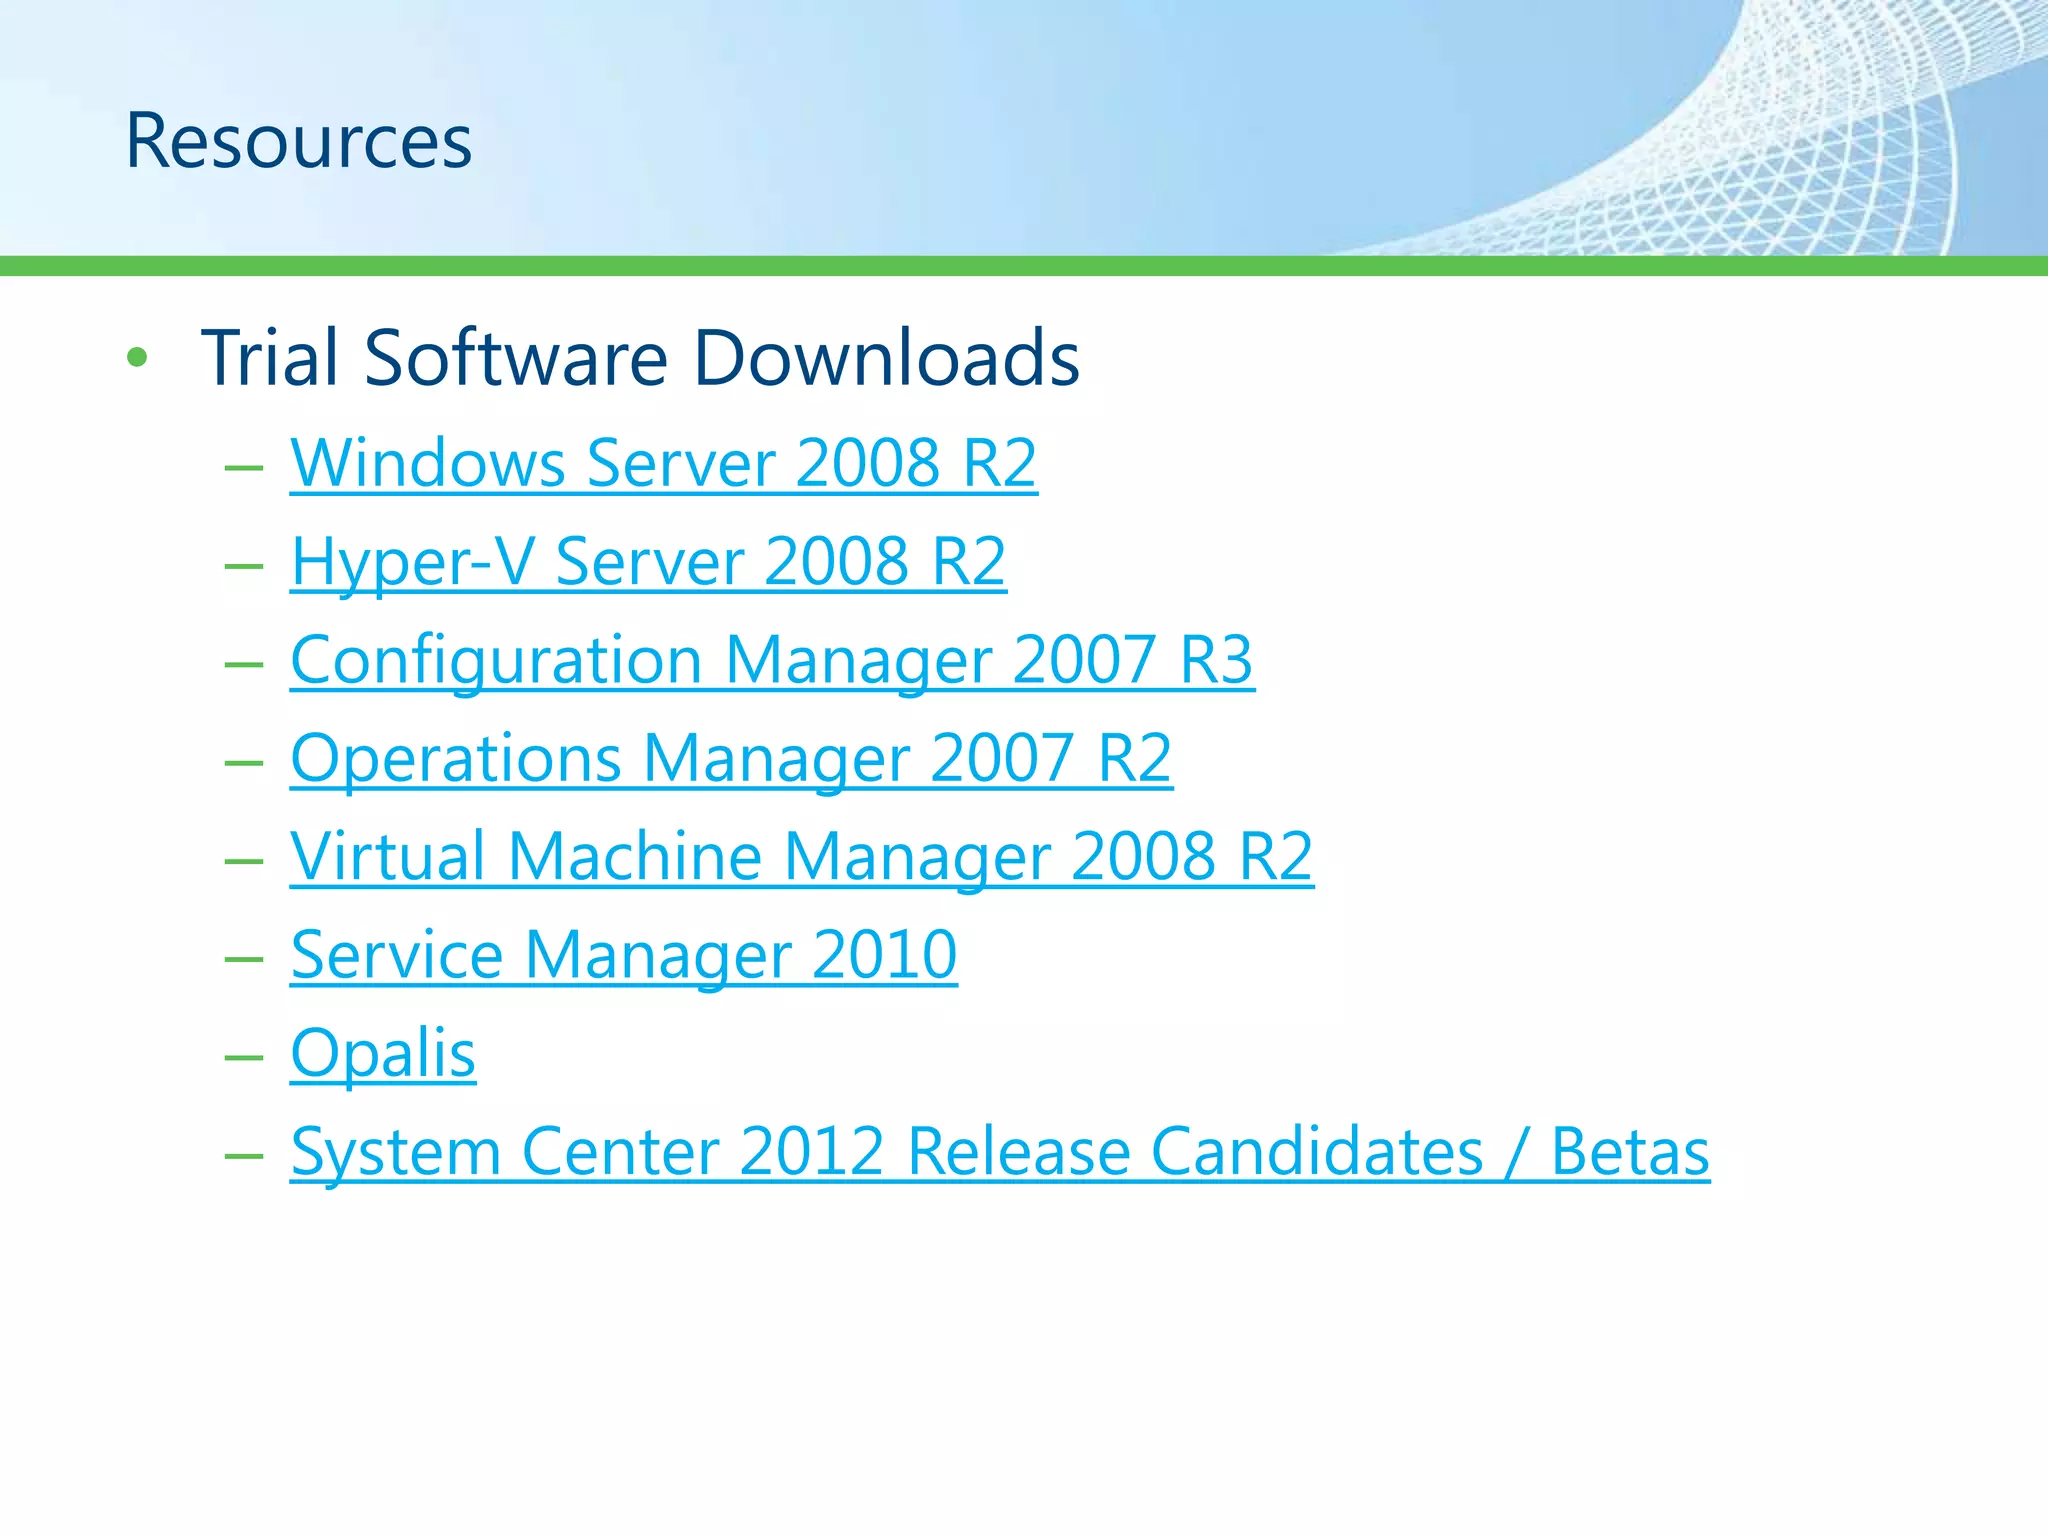Open Virtual Machine Manager 2008 R2 link
Screen dimensions: 2048x1536
(x=802, y=857)
